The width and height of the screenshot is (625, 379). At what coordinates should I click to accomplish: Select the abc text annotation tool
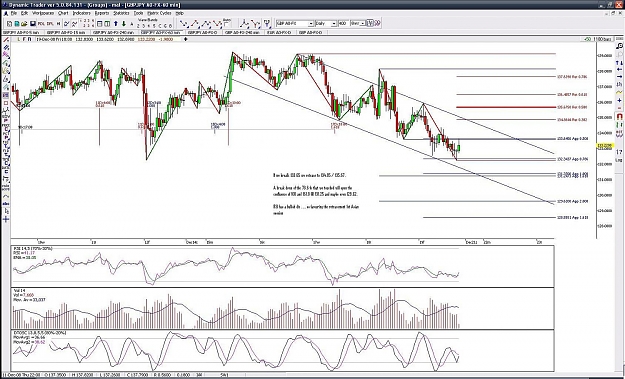coord(6,203)
